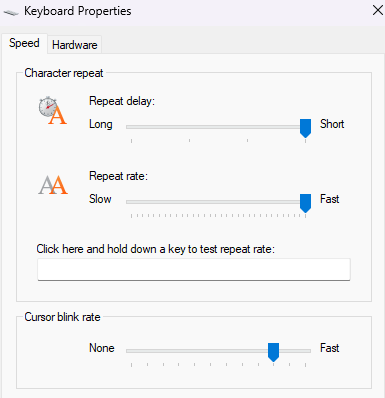The width and height of the screenshot is (385, 398).
Task: Click the Fast label beside Repeat rate
Action: [329, 199]
